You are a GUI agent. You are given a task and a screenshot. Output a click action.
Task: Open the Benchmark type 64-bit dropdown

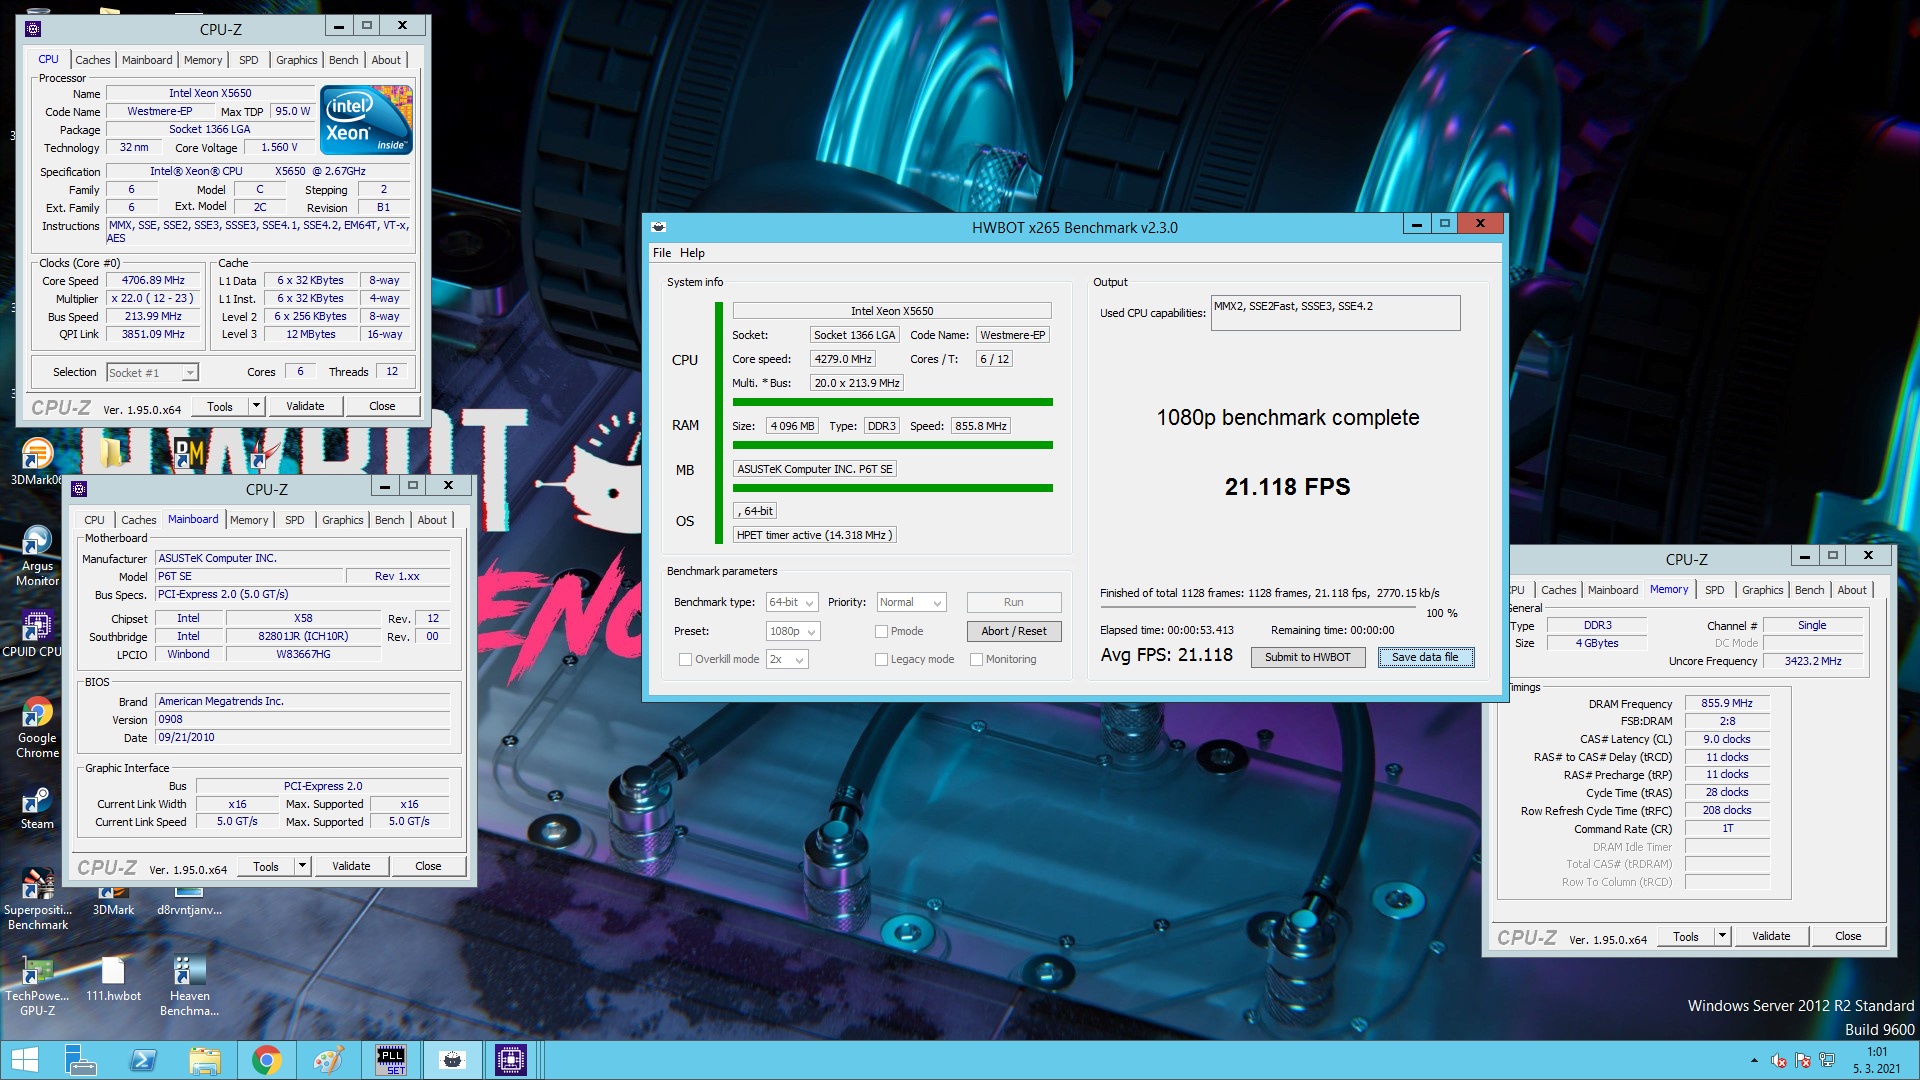(792, 602)
